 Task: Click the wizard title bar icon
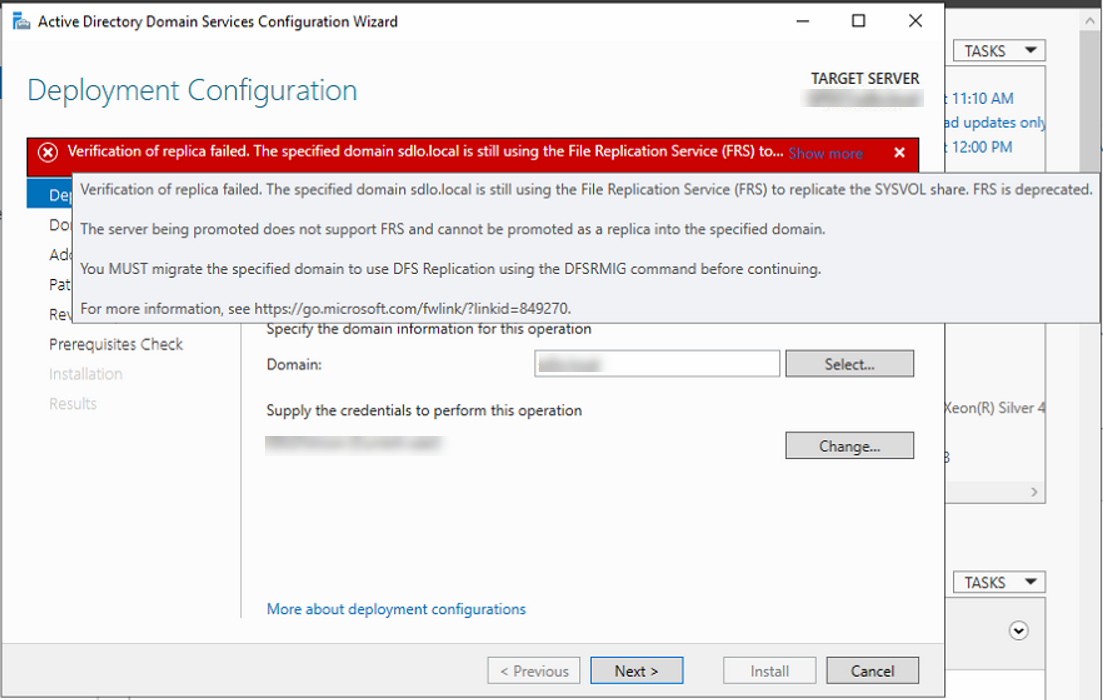pyautogui.click(x=22, y=21)
